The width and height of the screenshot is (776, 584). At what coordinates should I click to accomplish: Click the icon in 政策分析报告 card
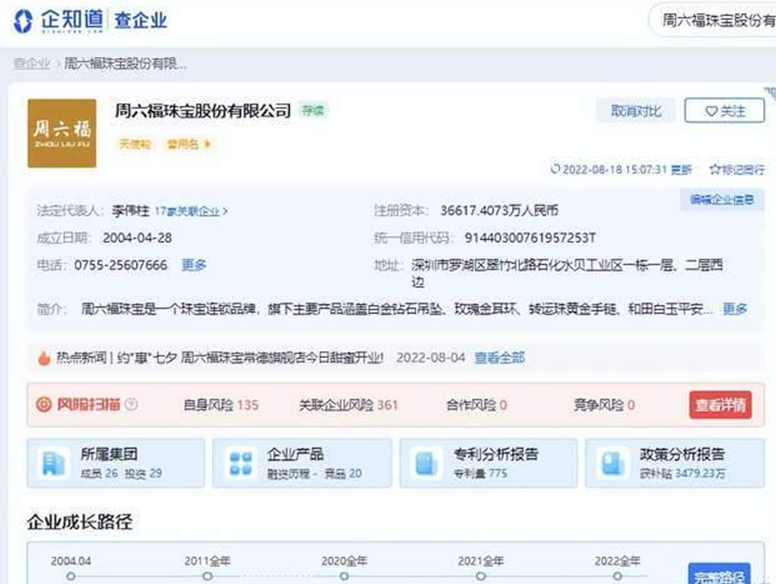613,463
